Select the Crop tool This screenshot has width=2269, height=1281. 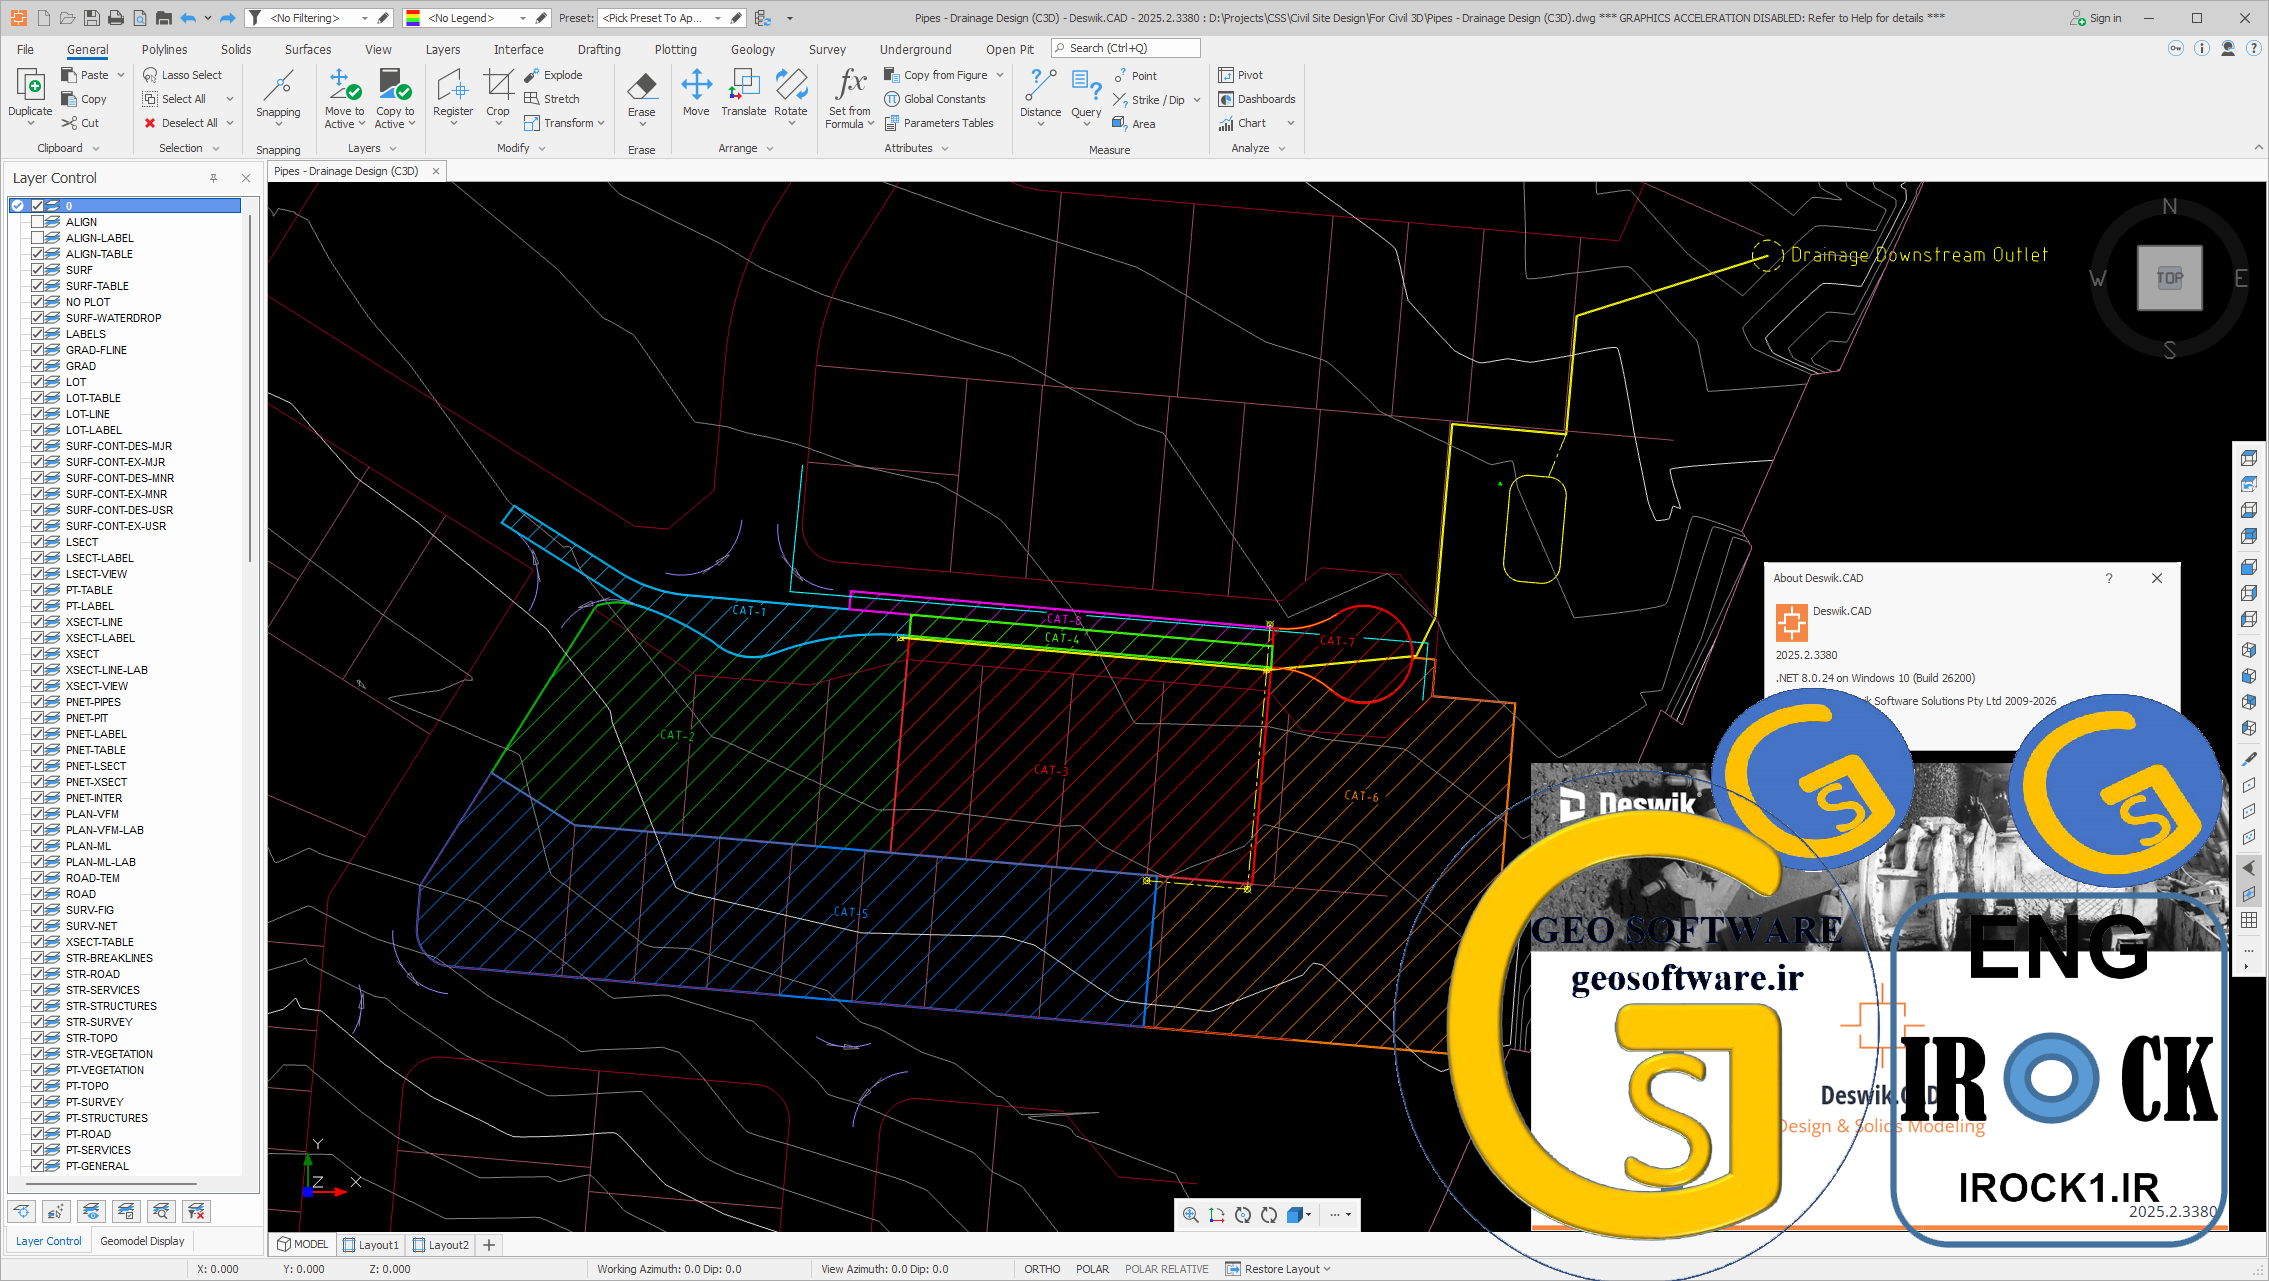tap(498, 92)
